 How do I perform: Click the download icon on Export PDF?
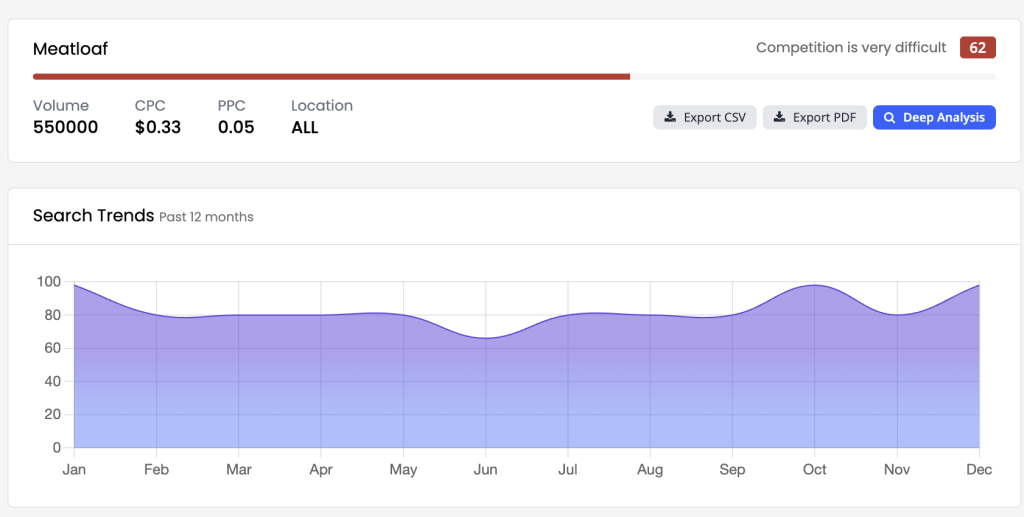click(779, 118)
